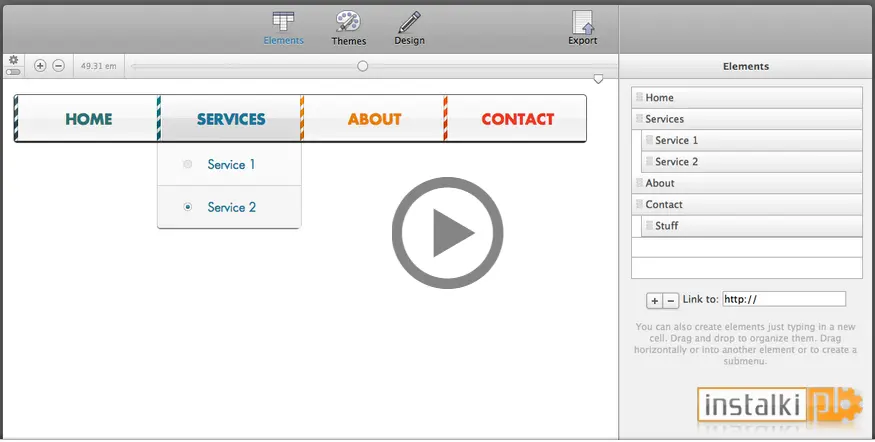Select the Contact row in Elements list
The image size is (875, 442).
tap(747, 204)
